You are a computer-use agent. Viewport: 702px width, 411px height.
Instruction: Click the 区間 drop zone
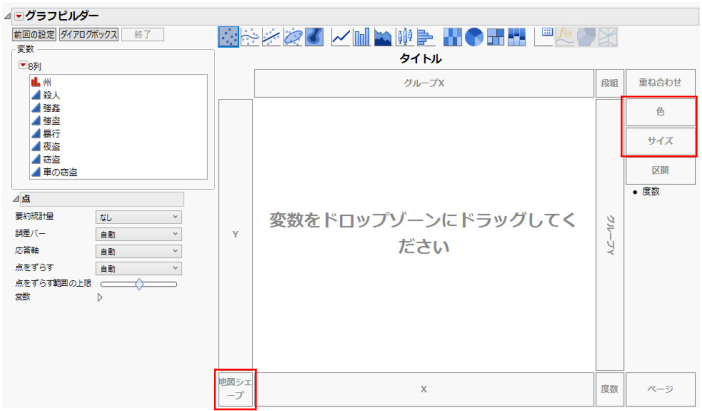pos(660,170)
